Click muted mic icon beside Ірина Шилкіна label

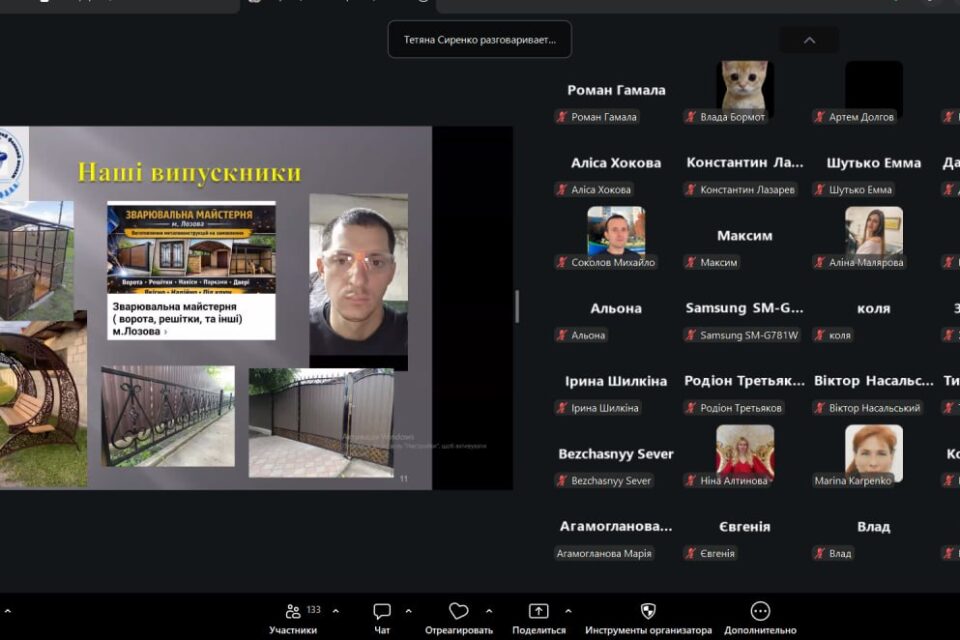[x=562, y=408]
